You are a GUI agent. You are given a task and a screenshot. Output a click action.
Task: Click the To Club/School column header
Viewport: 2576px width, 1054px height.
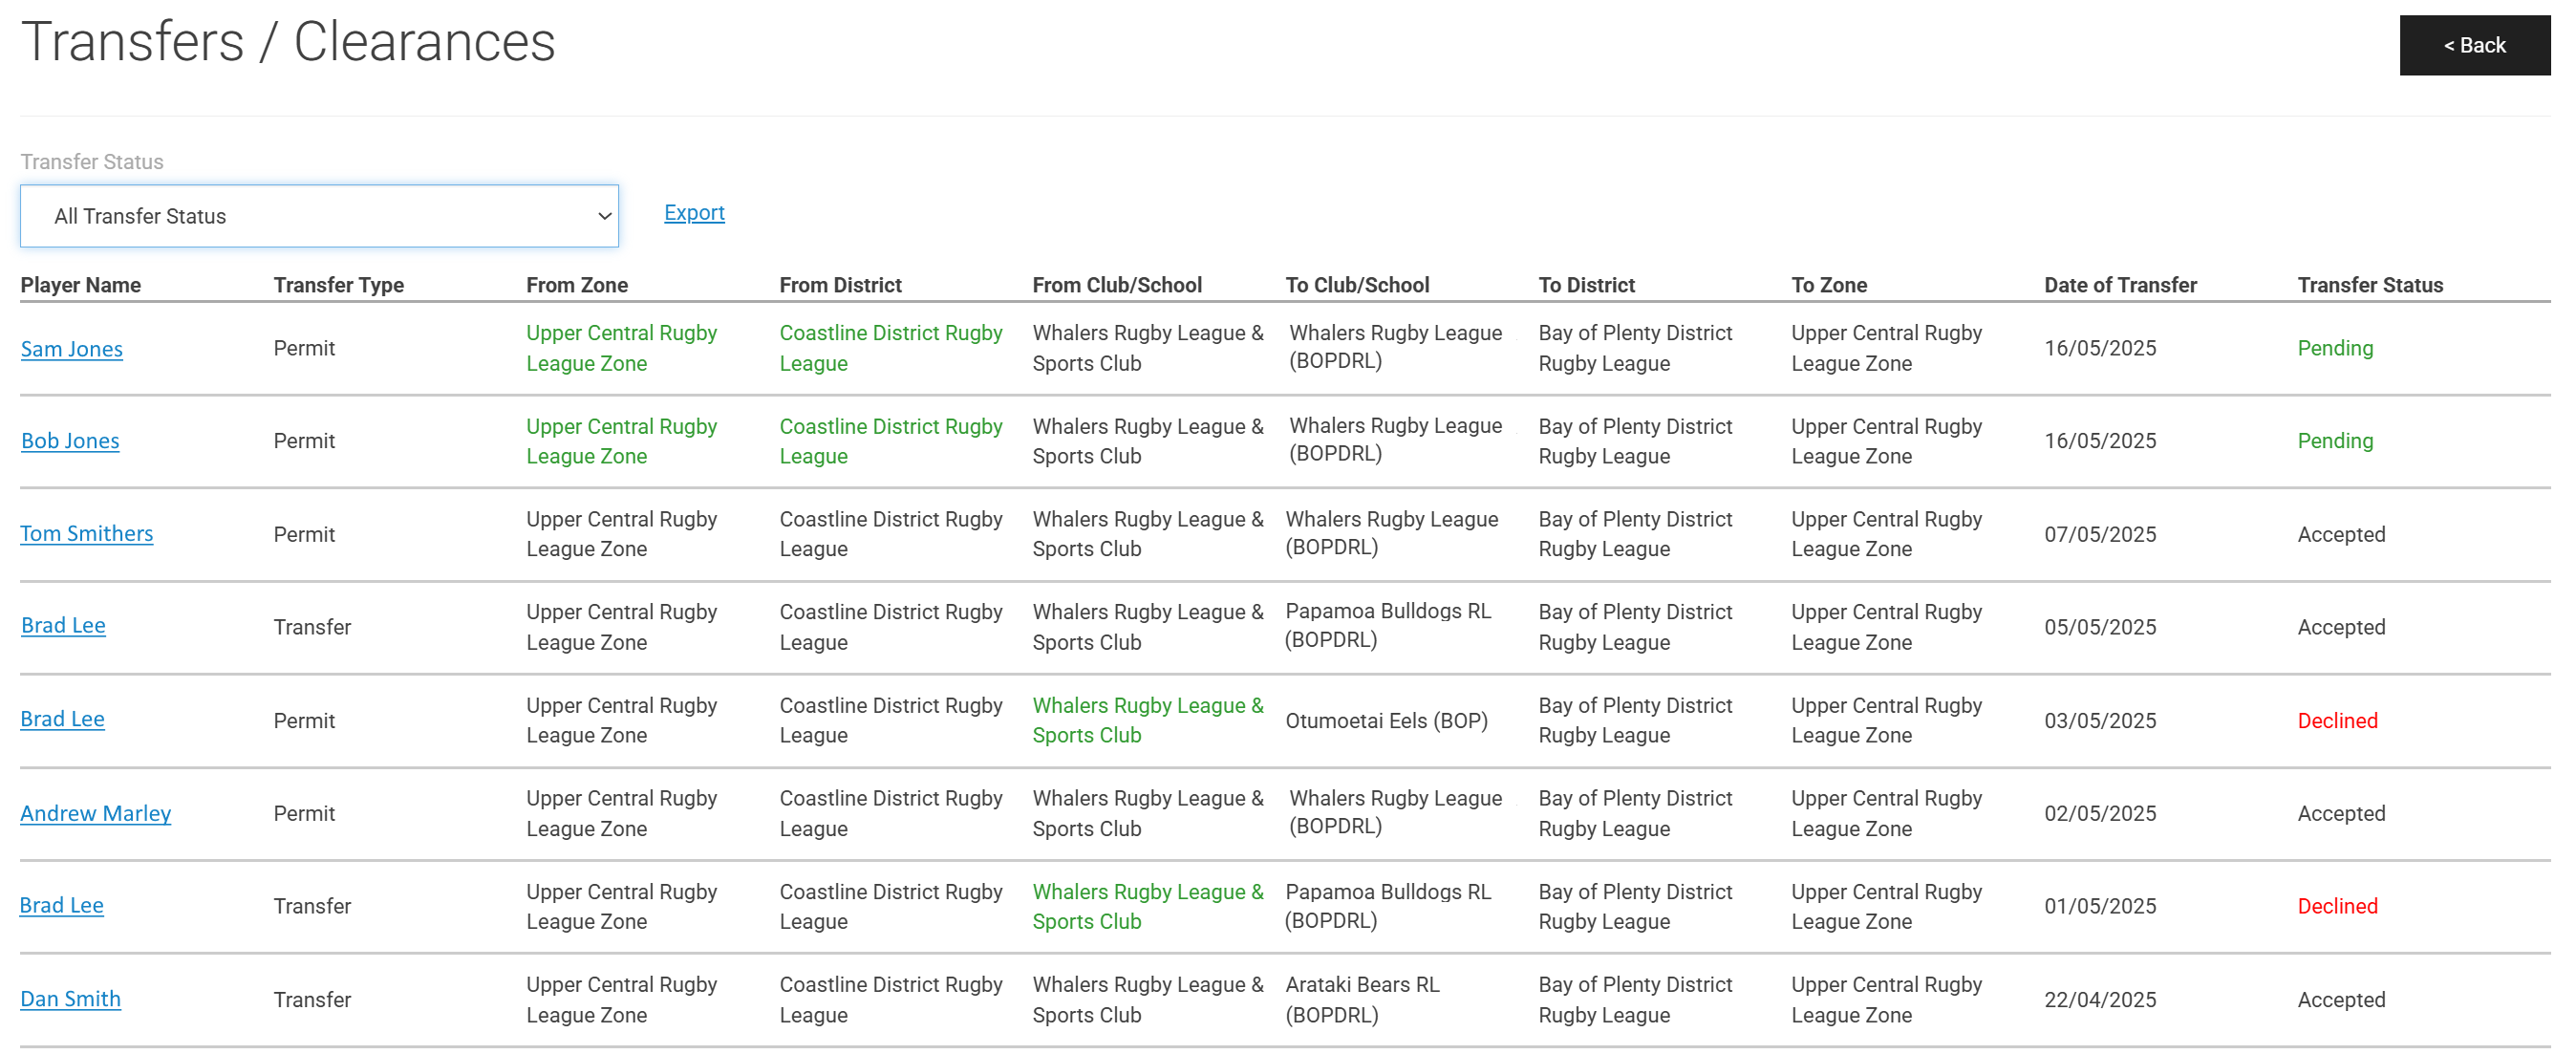click(x=1357, y=285)
